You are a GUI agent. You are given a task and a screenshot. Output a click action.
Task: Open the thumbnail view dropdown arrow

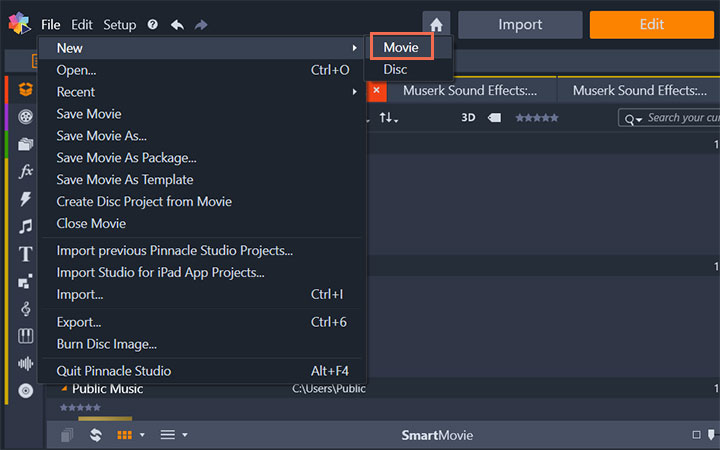click(x=142, y=435)
